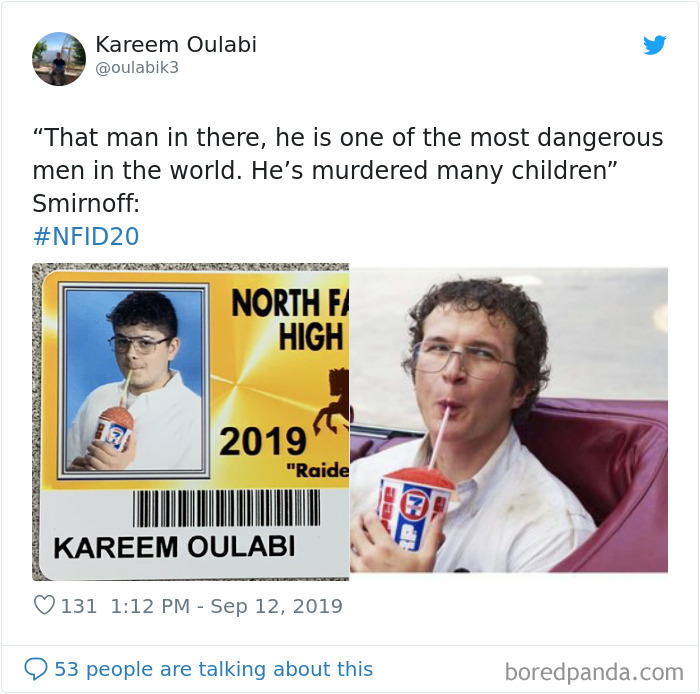Click the student portrait on ID card
The image size is (700, 694).
coord(133,380)
